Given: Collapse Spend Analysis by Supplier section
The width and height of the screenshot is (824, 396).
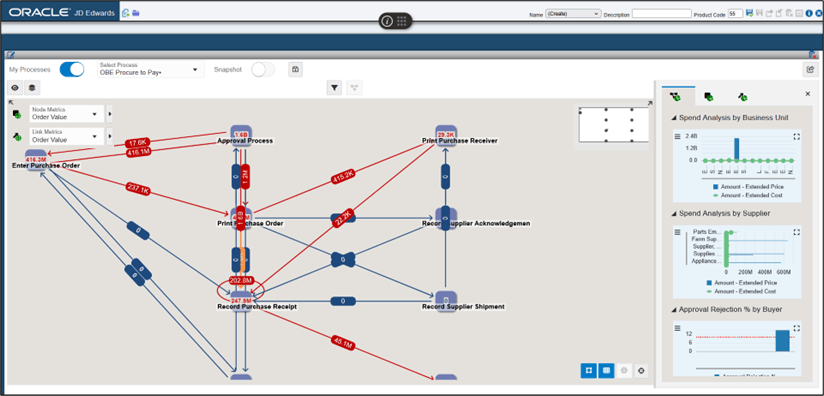Looking at the screenshot, I should (675, 213).
